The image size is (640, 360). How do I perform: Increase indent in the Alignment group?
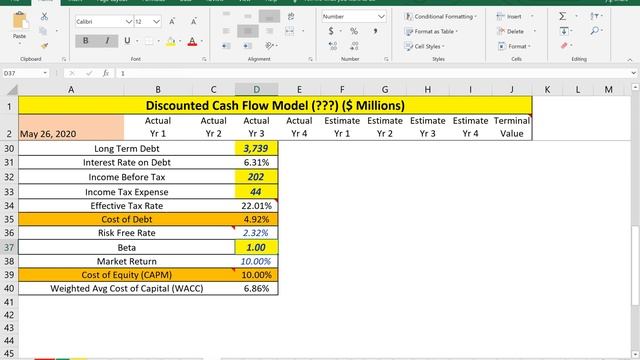(x=247, y=46)
